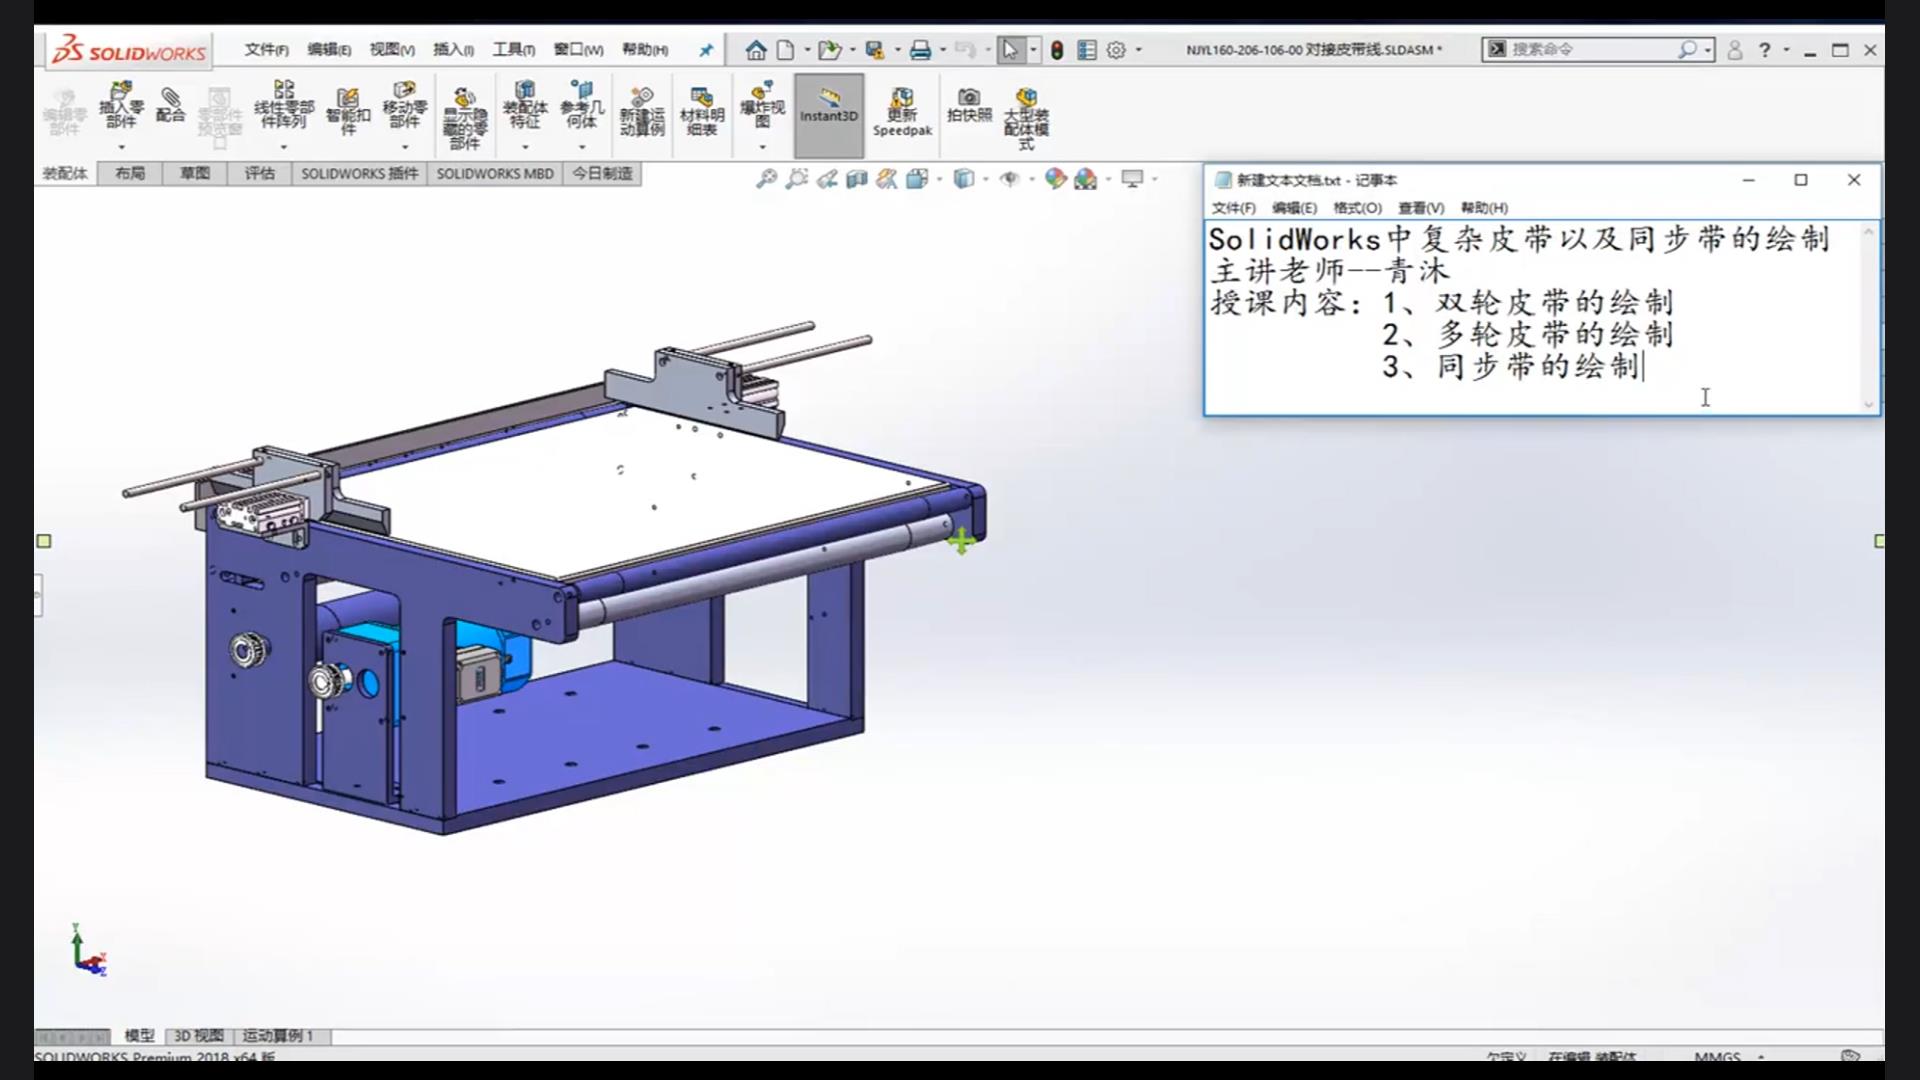Click the Zoom to Fit magnifier icon
Screen dimensions: 1920x1080
(766, 179)
